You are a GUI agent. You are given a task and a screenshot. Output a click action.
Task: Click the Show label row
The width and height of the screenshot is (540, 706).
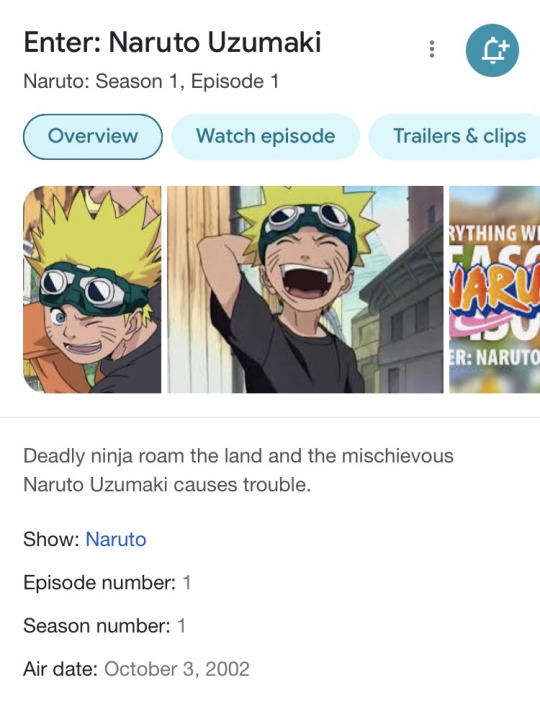pos(85,539)
